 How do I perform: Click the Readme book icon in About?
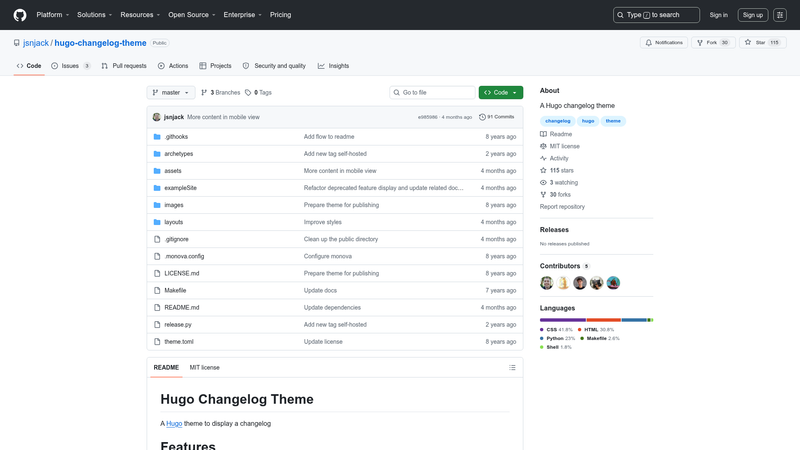click(543, 134)
